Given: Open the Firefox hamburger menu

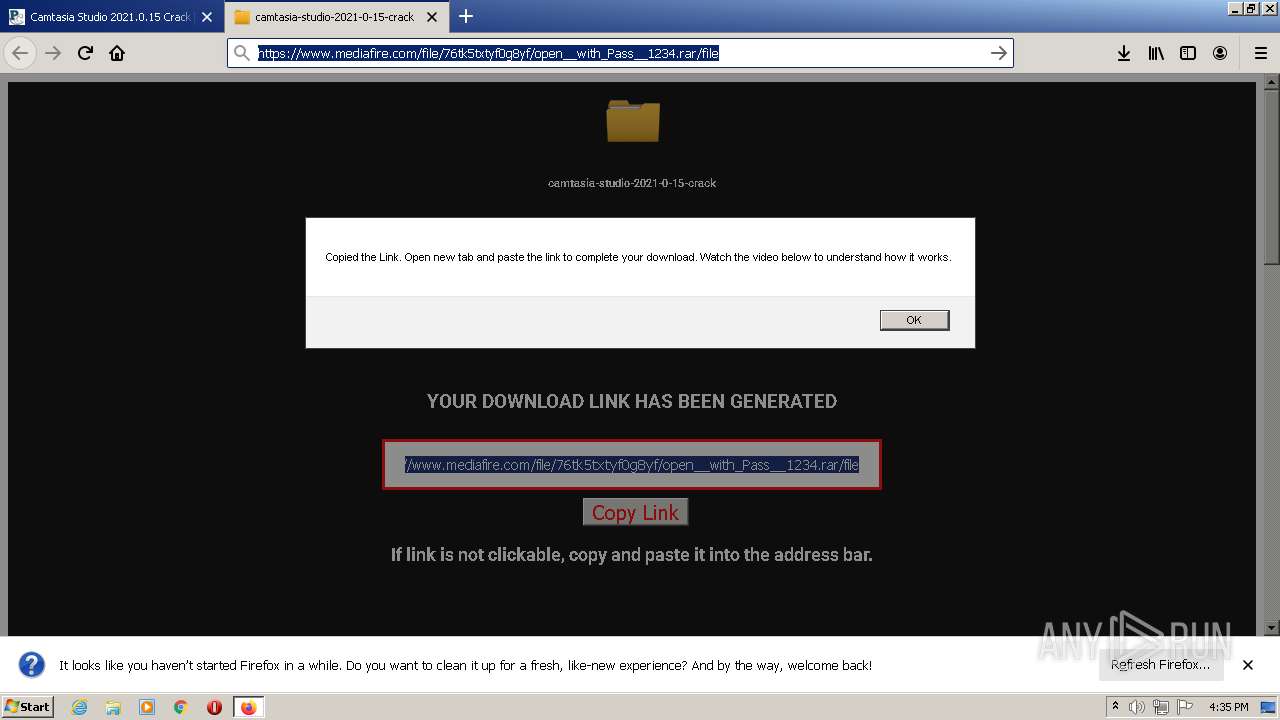Looking at the screenshot, I should (1260, 53).
